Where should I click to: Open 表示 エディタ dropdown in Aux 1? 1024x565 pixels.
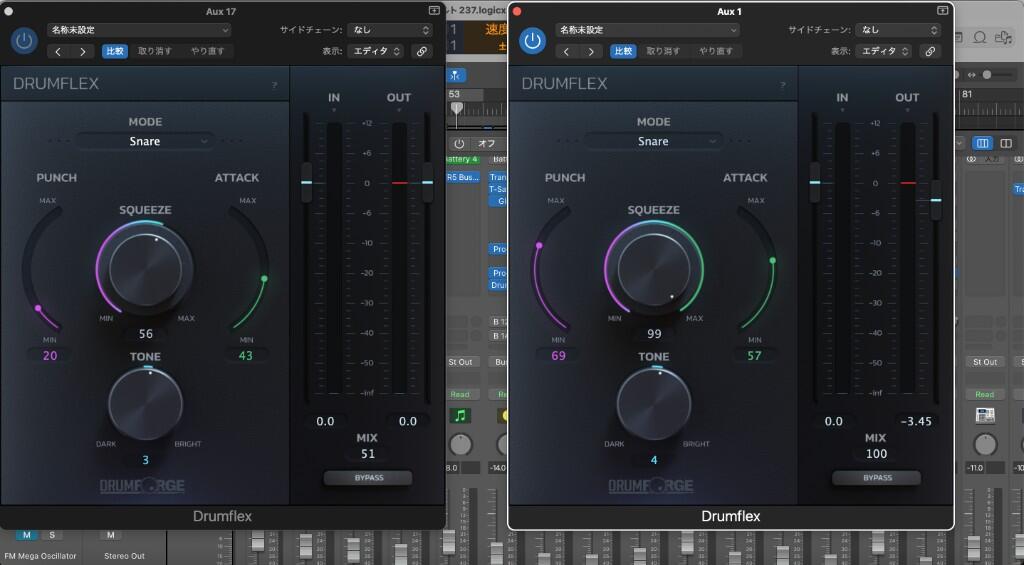883,51
